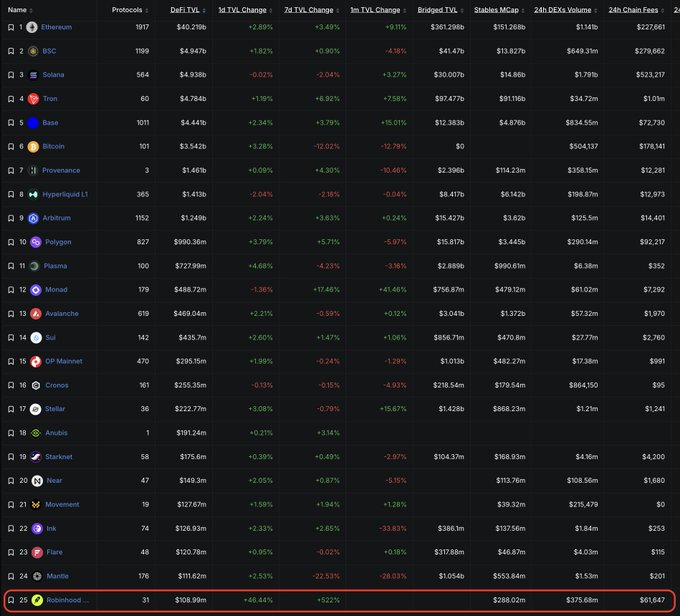Click the +522% 7d change value

tap(328, 600)
